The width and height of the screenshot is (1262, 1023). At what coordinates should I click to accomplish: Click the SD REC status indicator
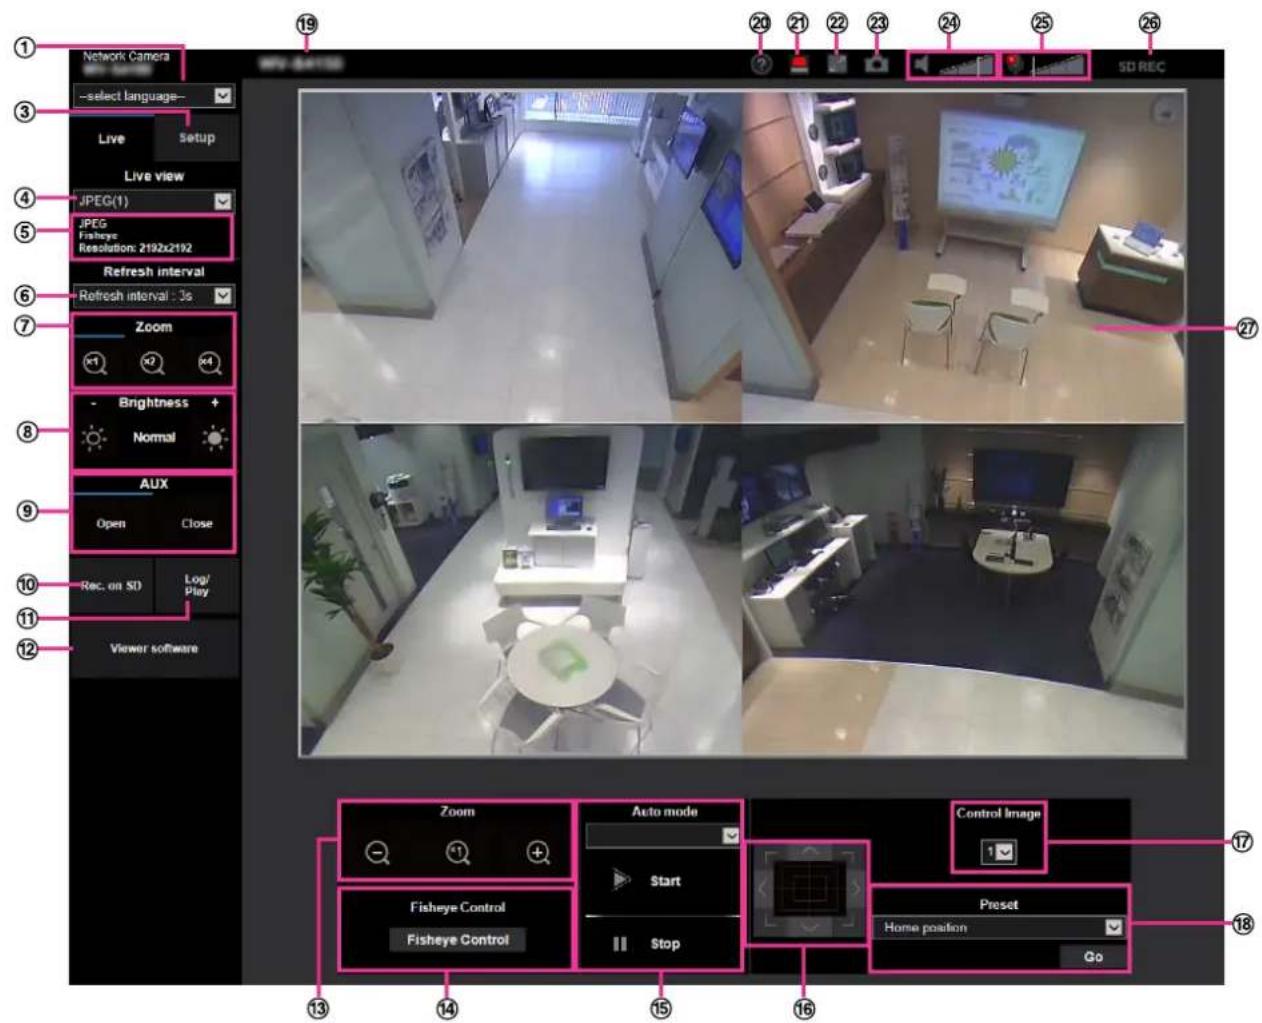pos(1141,67)
